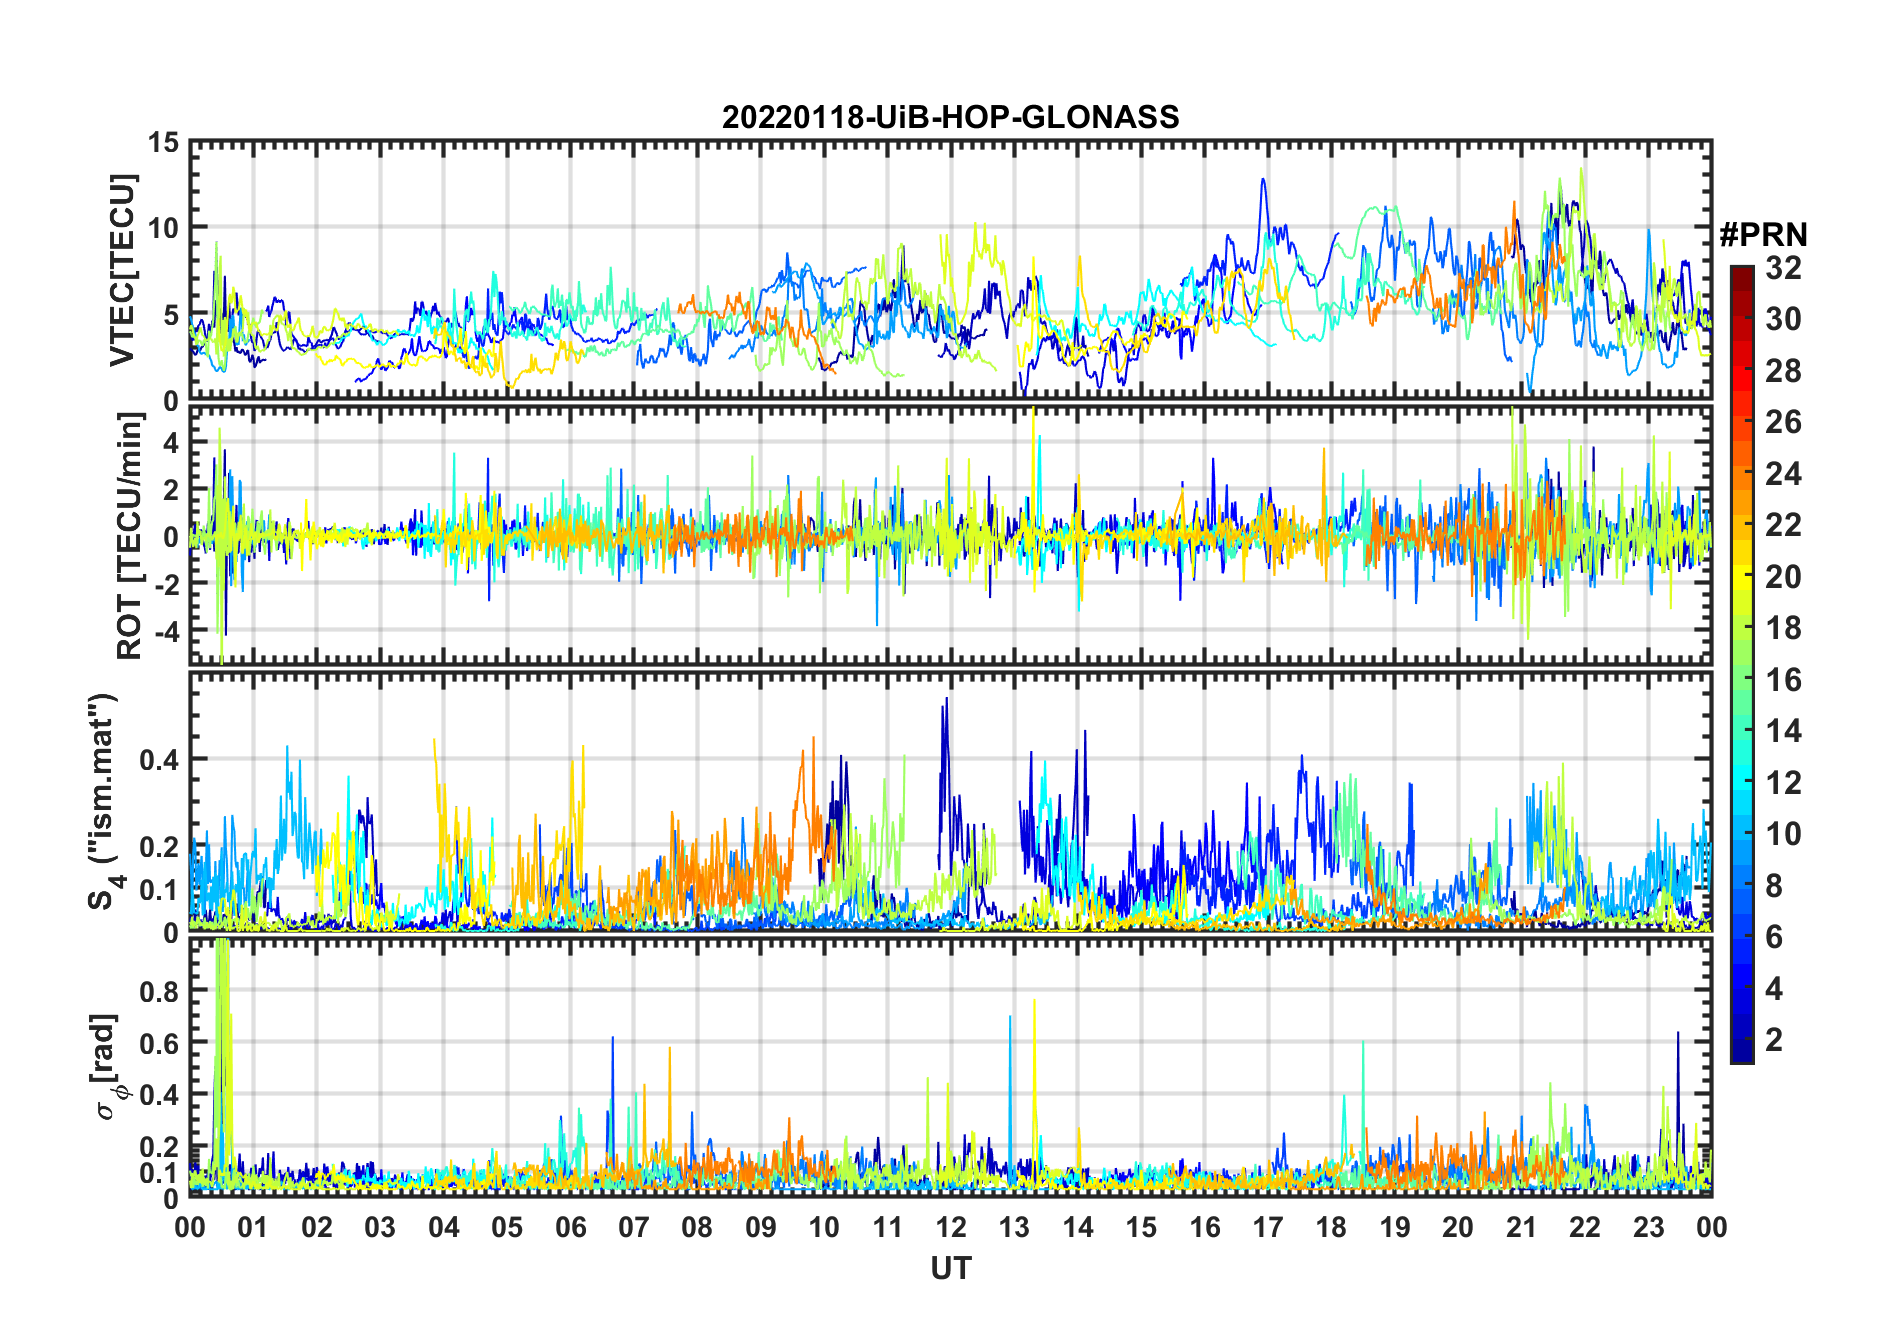The height and width of the screenshot is (1330, 1902).
Task: Click the x-axis hour tick 07
Action: click(634, 1227)
